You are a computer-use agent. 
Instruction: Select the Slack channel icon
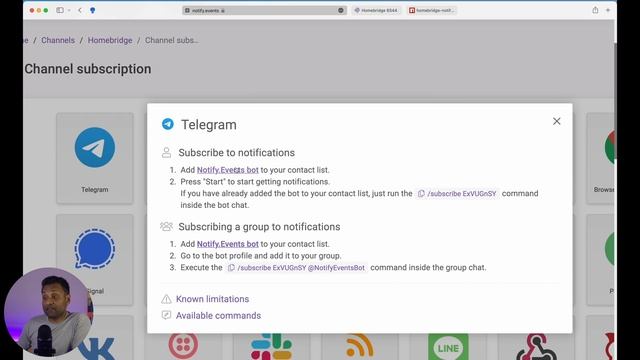(x=271, y=347)
